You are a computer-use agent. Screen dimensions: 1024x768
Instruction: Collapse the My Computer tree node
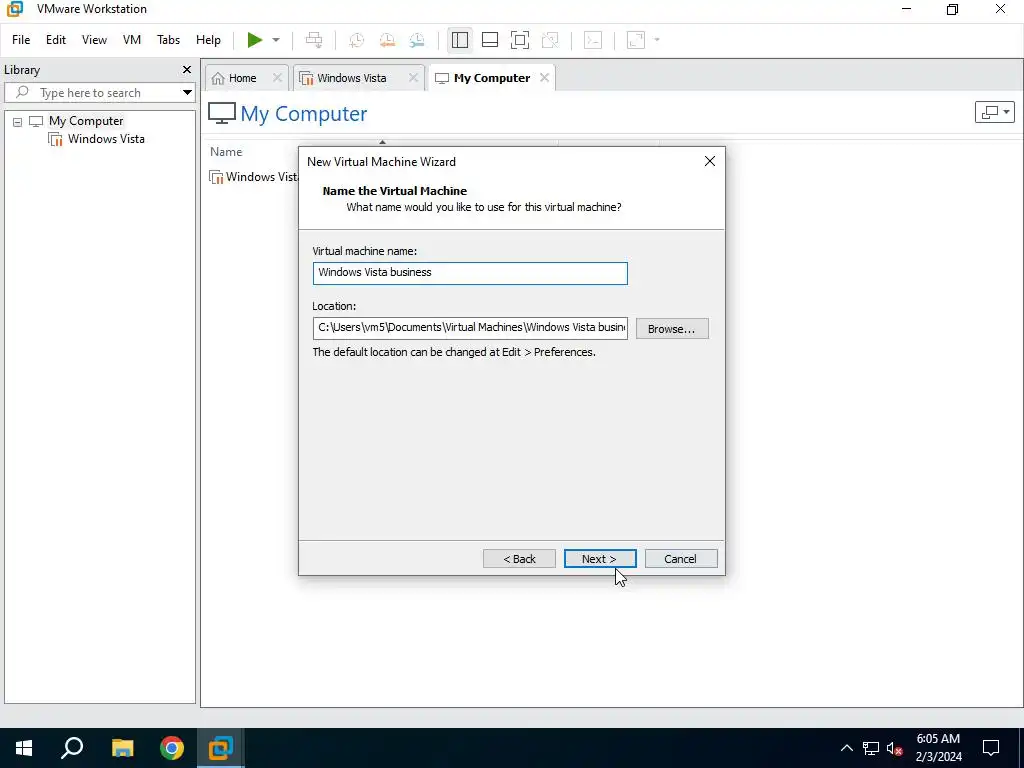[x=18, y=121]
